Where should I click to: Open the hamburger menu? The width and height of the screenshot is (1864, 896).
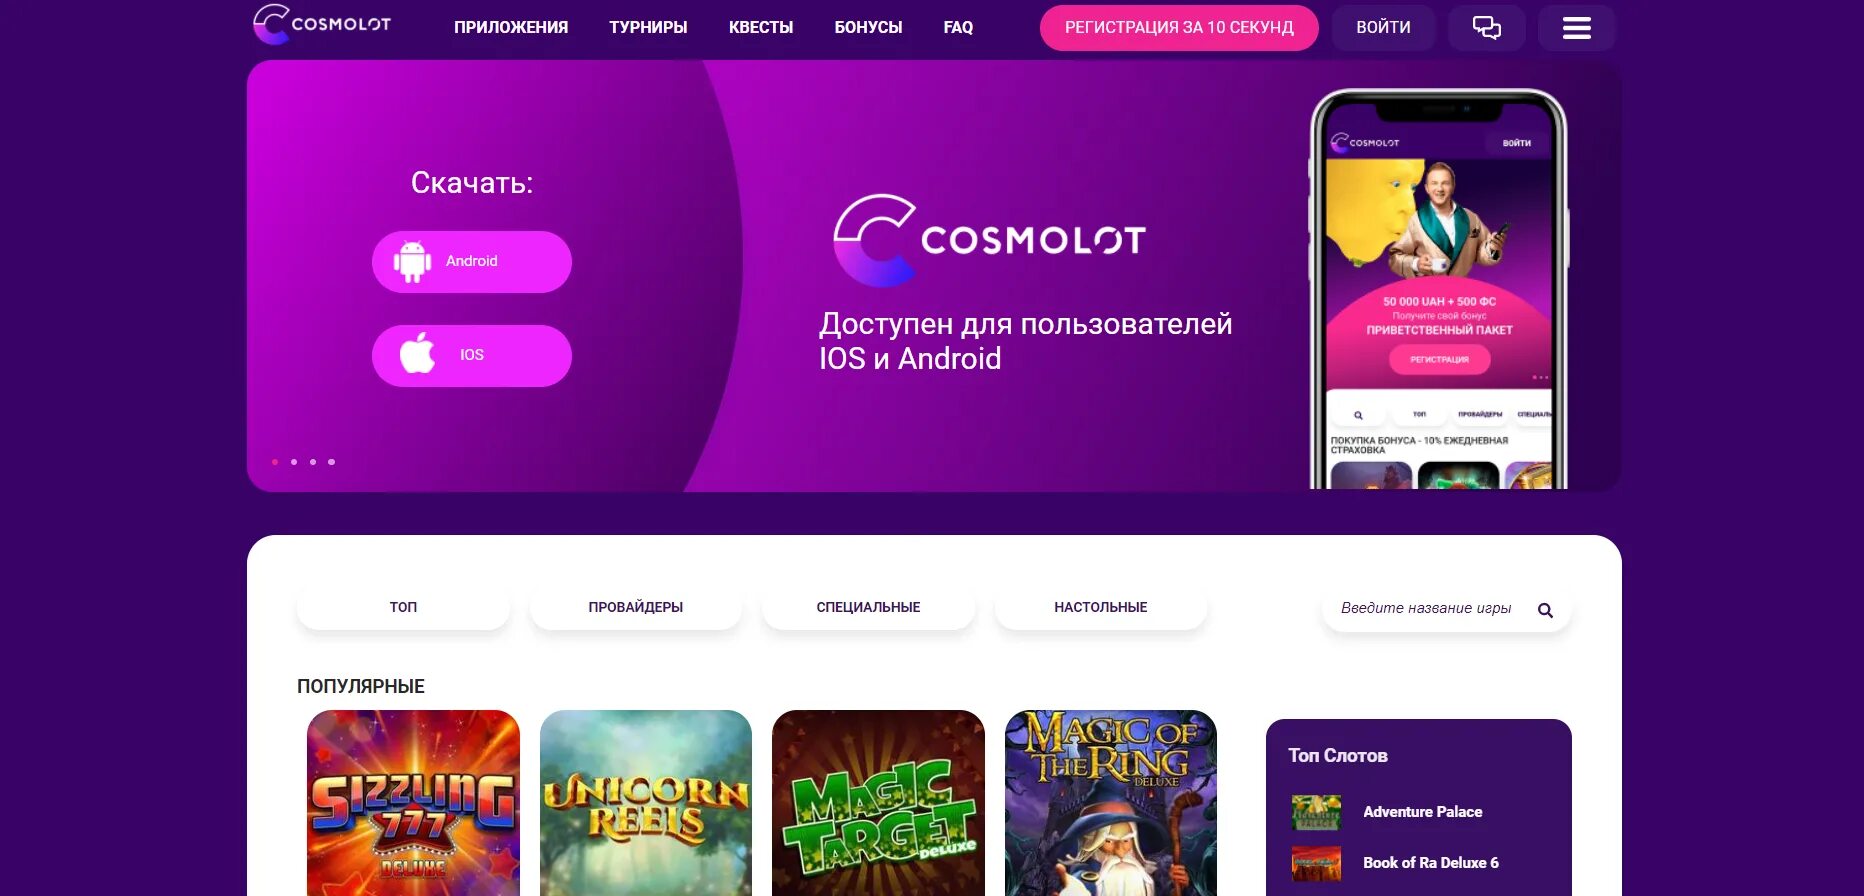pos(1576,28)
